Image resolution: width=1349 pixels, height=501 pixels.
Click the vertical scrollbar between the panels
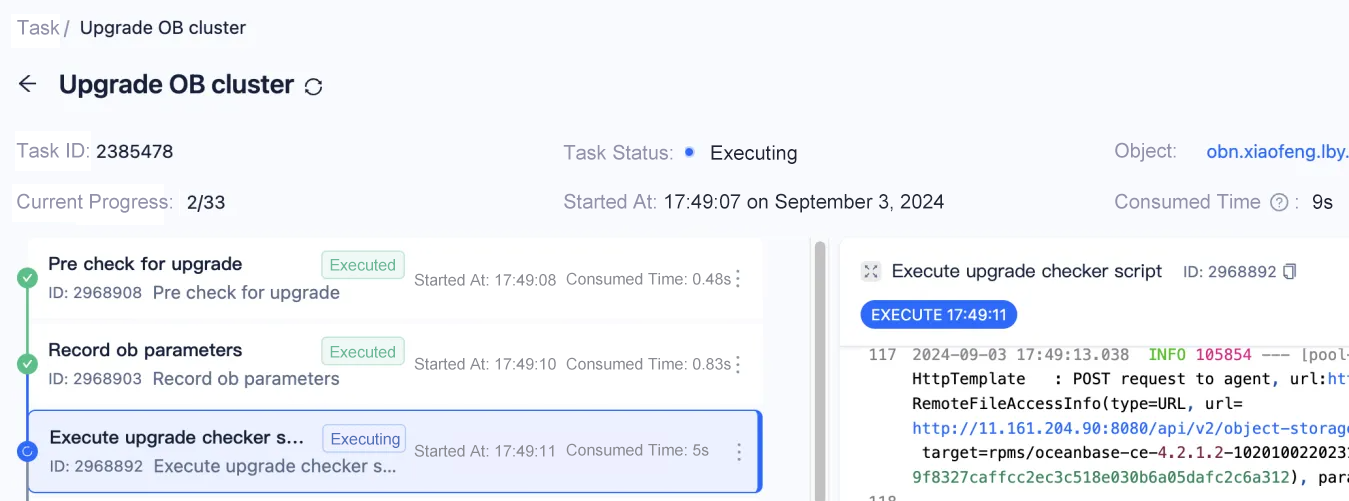(x=821, y=370)
